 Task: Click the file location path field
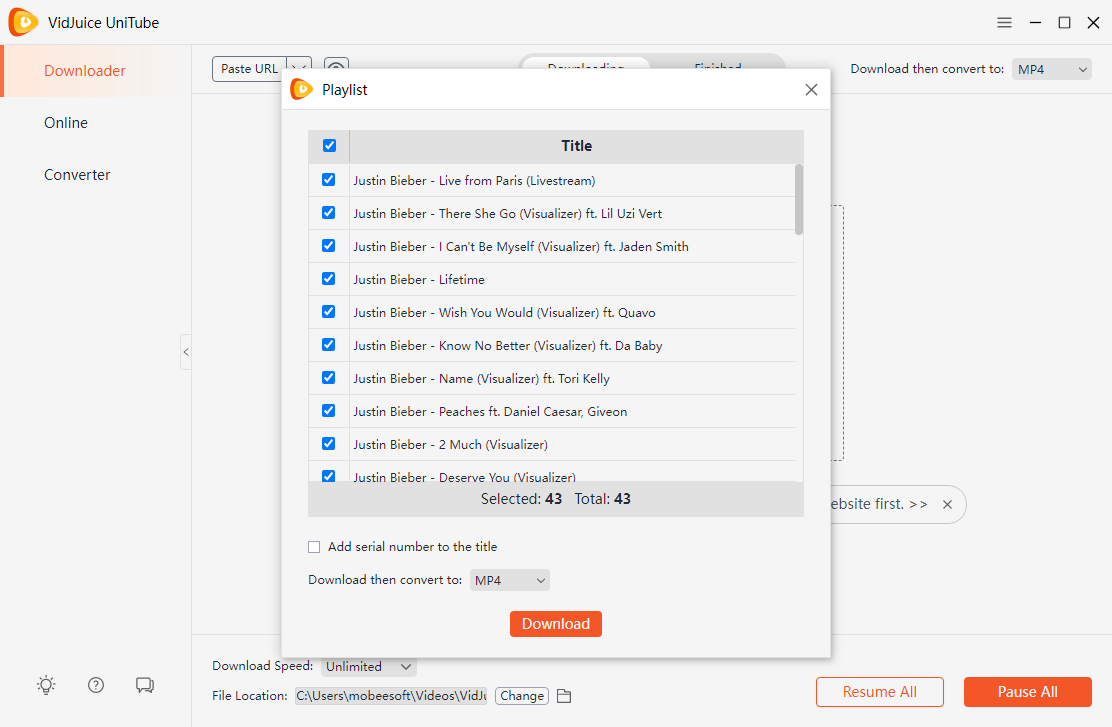[391, 697]
